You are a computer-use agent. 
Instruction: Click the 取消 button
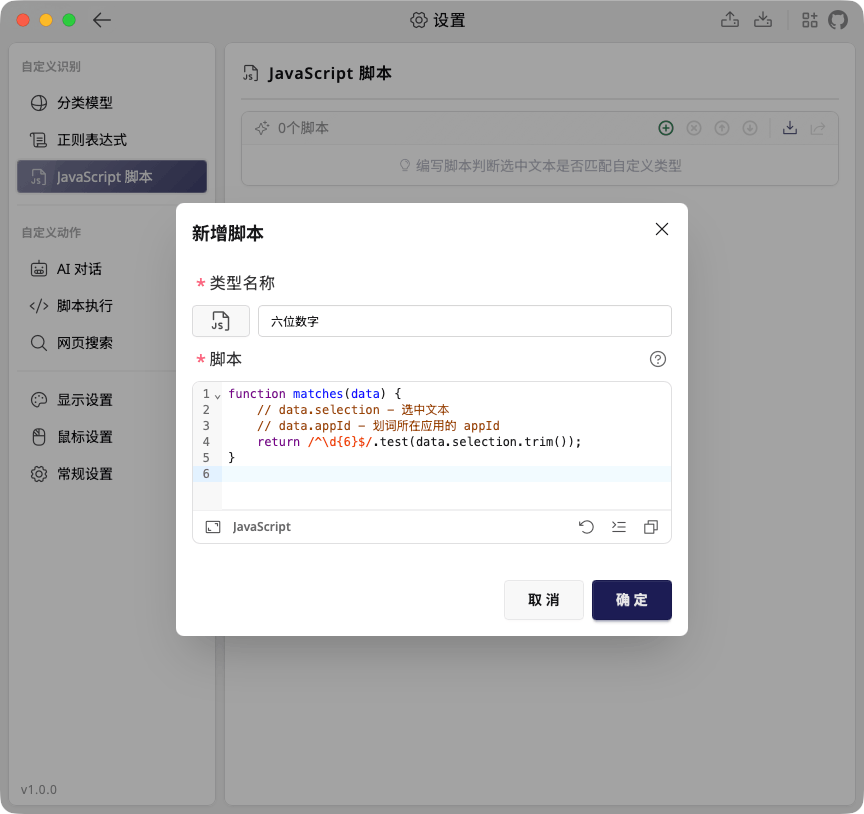pos(544,600)
